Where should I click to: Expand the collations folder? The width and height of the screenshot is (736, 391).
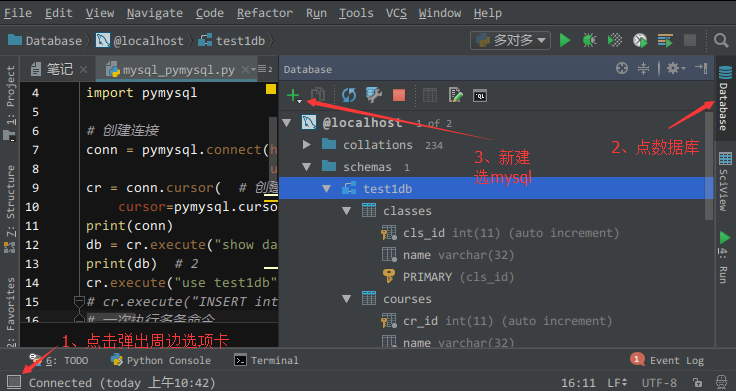click(x=307, y=145)
